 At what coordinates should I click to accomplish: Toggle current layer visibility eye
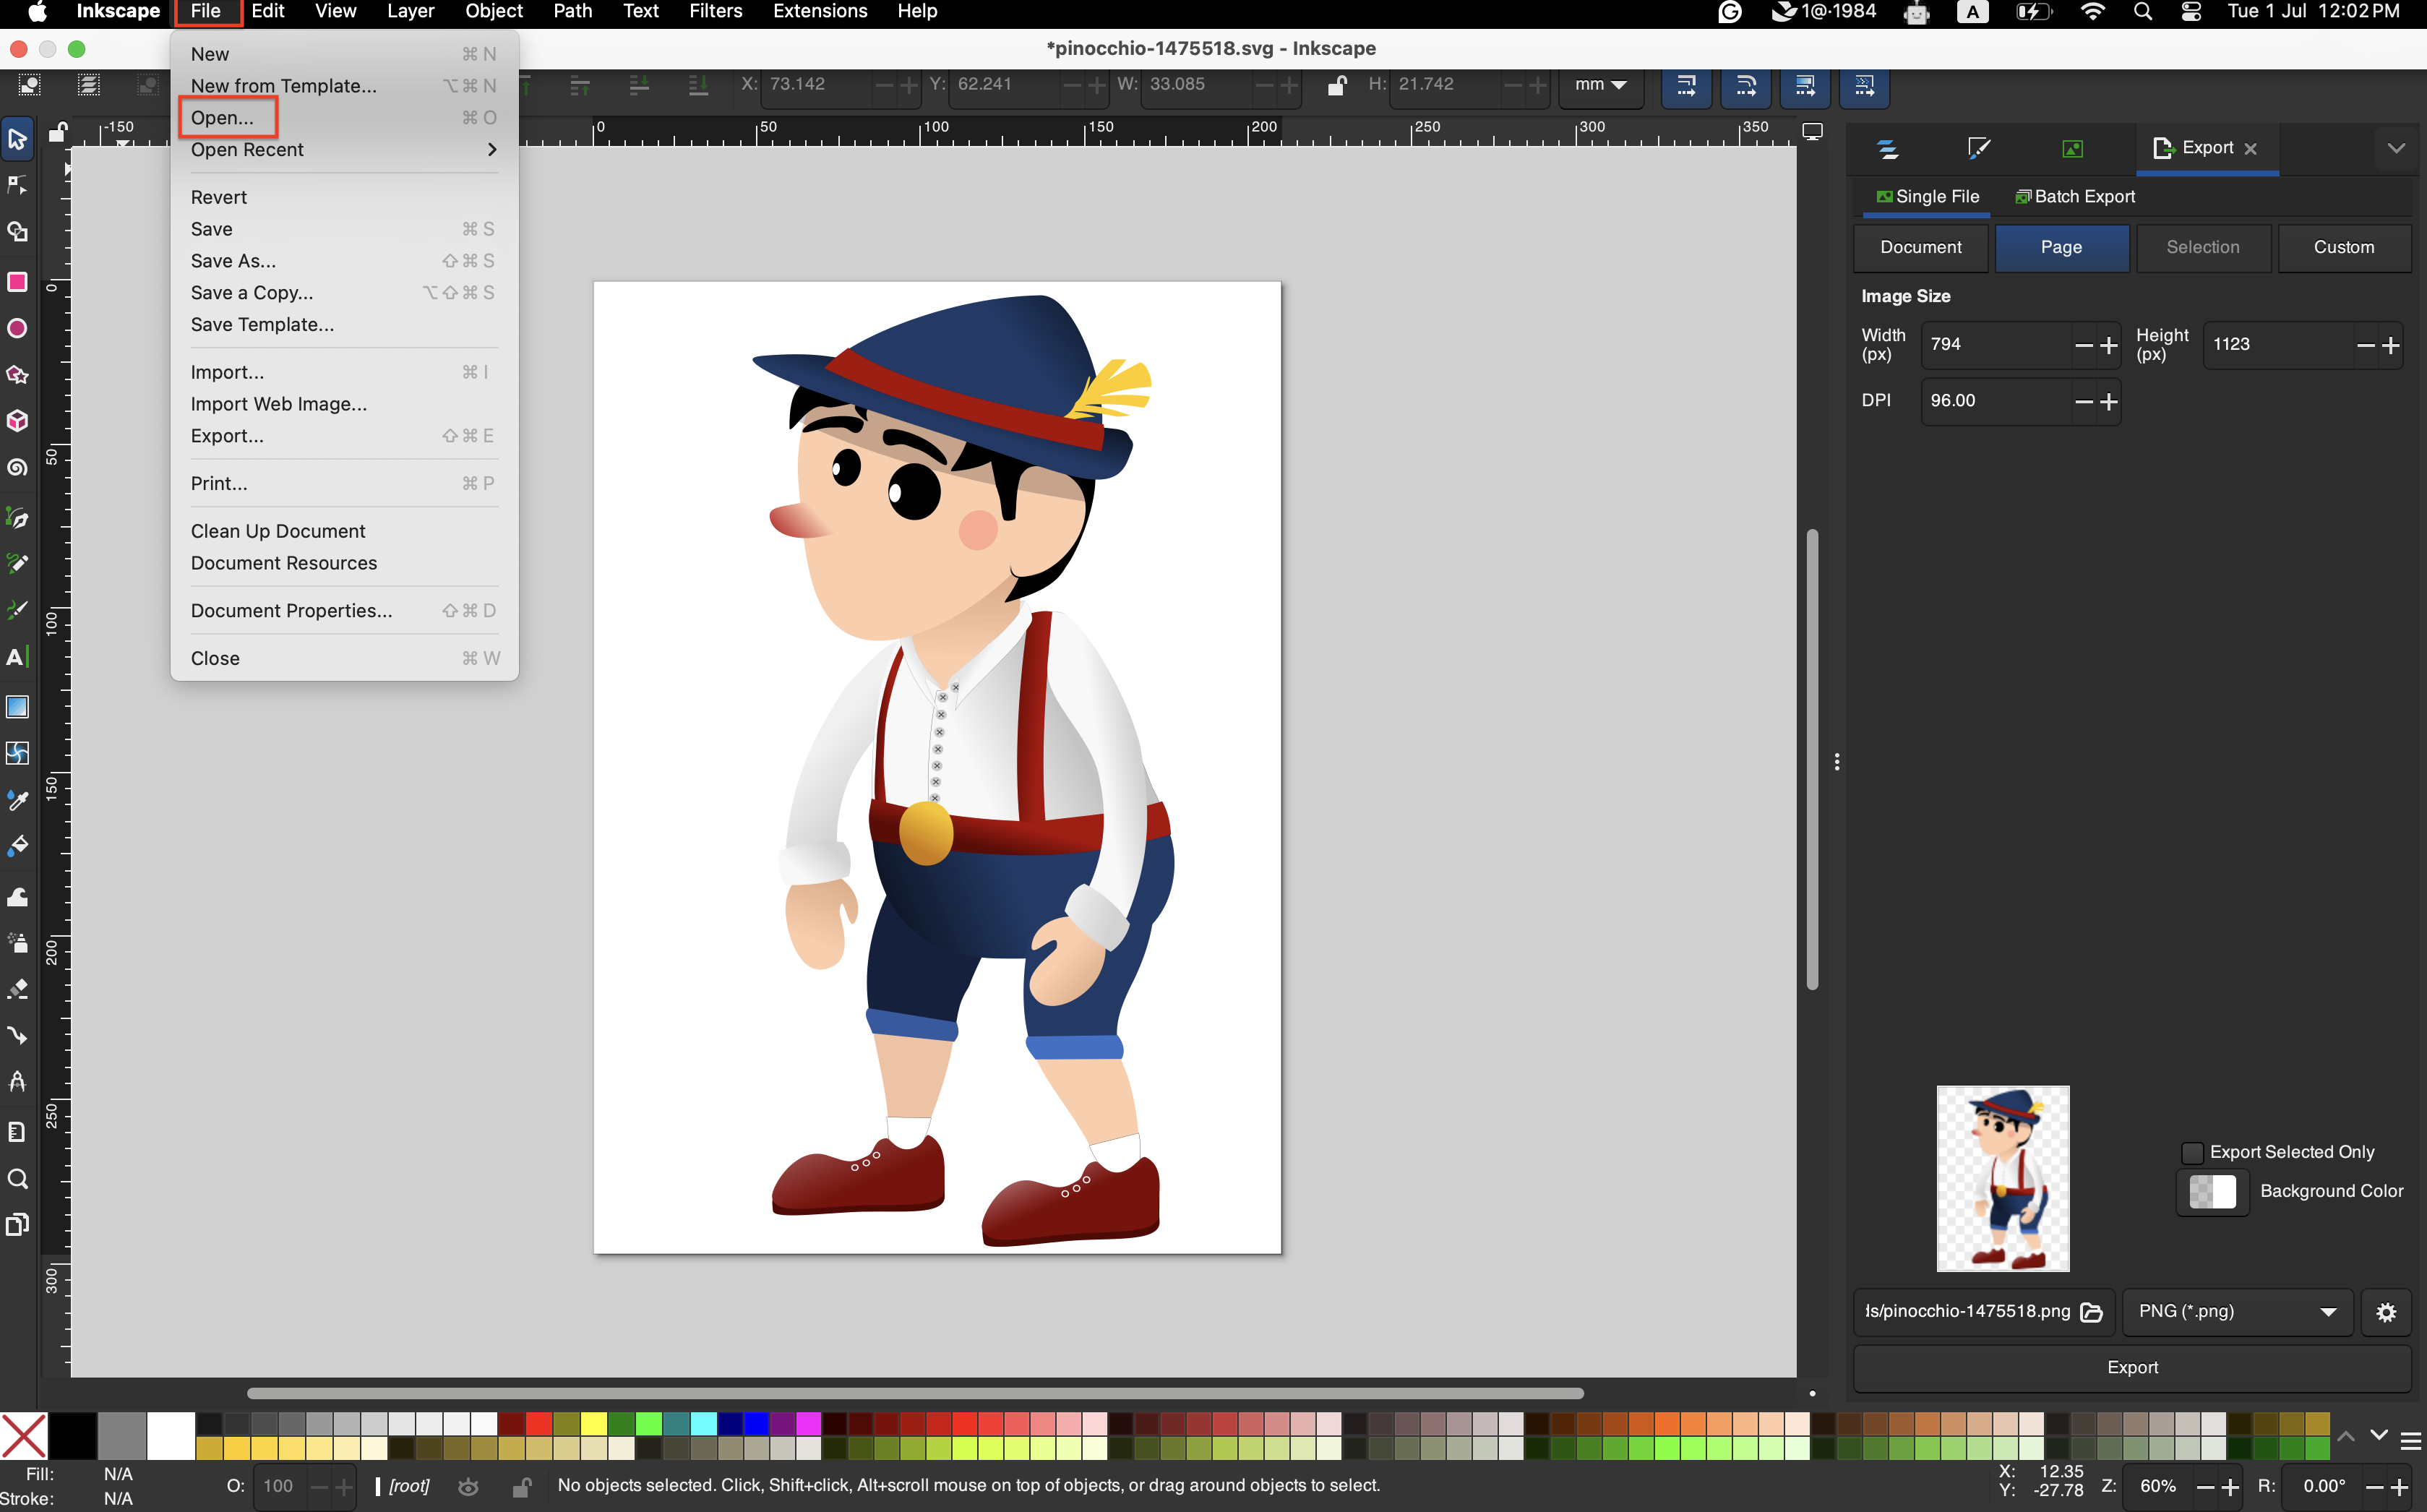coord(468,1487)
